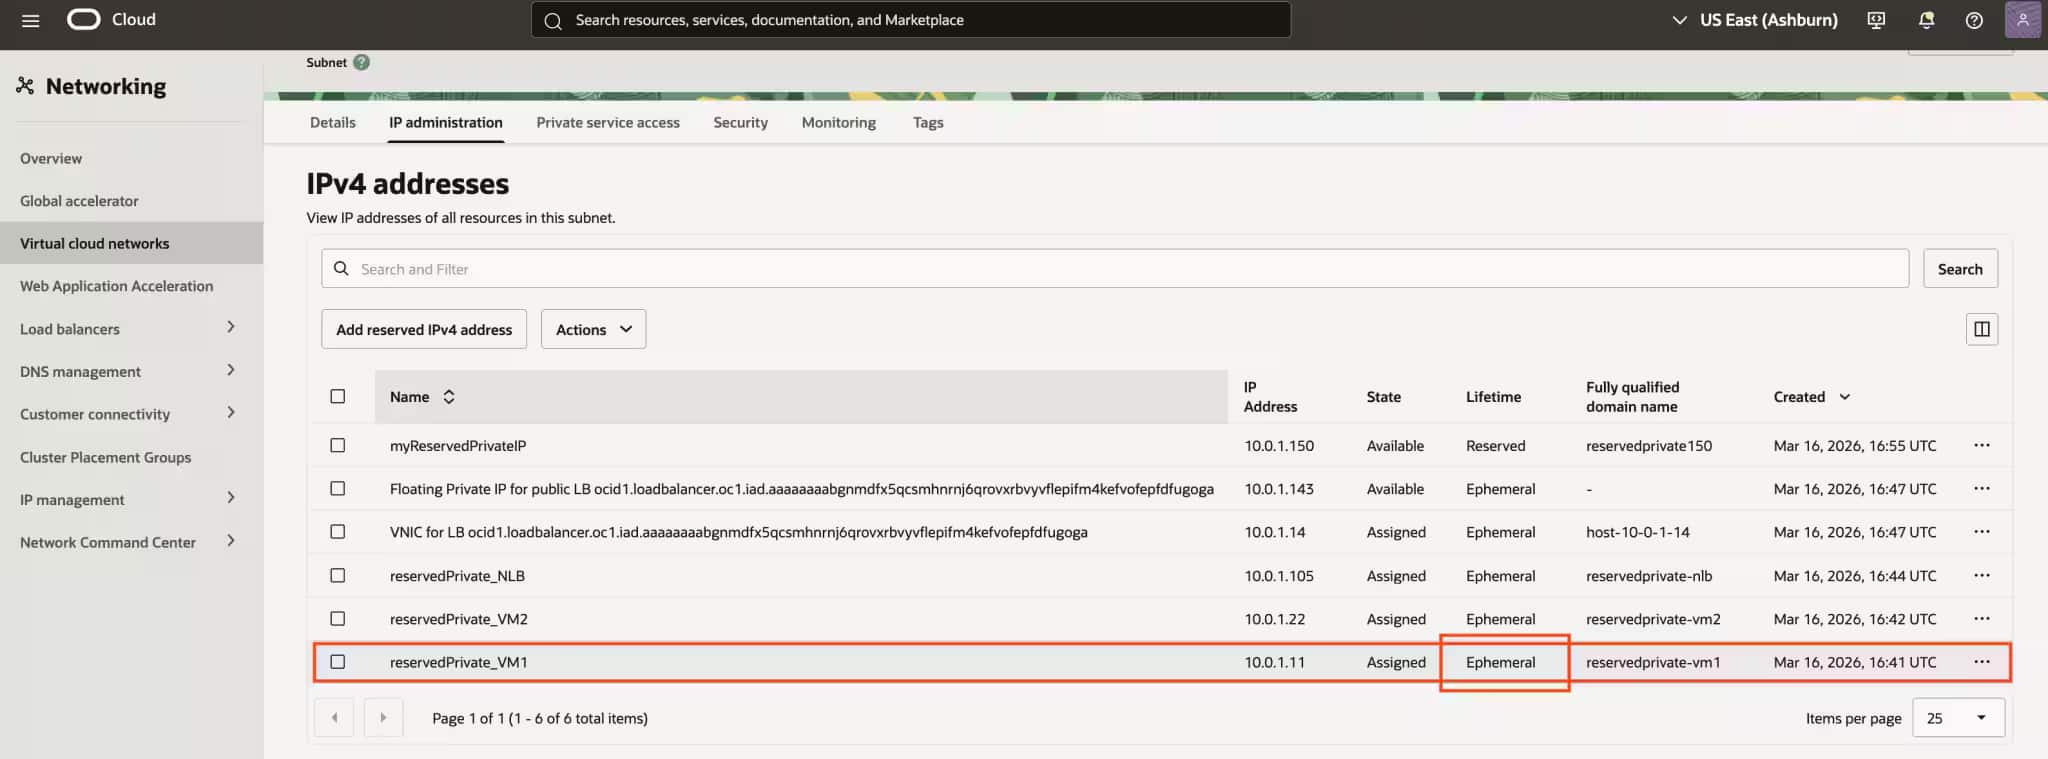Open the Private service access tab
Image resolution: width=2048 pixels, height=759 pixels.
tap(608, 122)
